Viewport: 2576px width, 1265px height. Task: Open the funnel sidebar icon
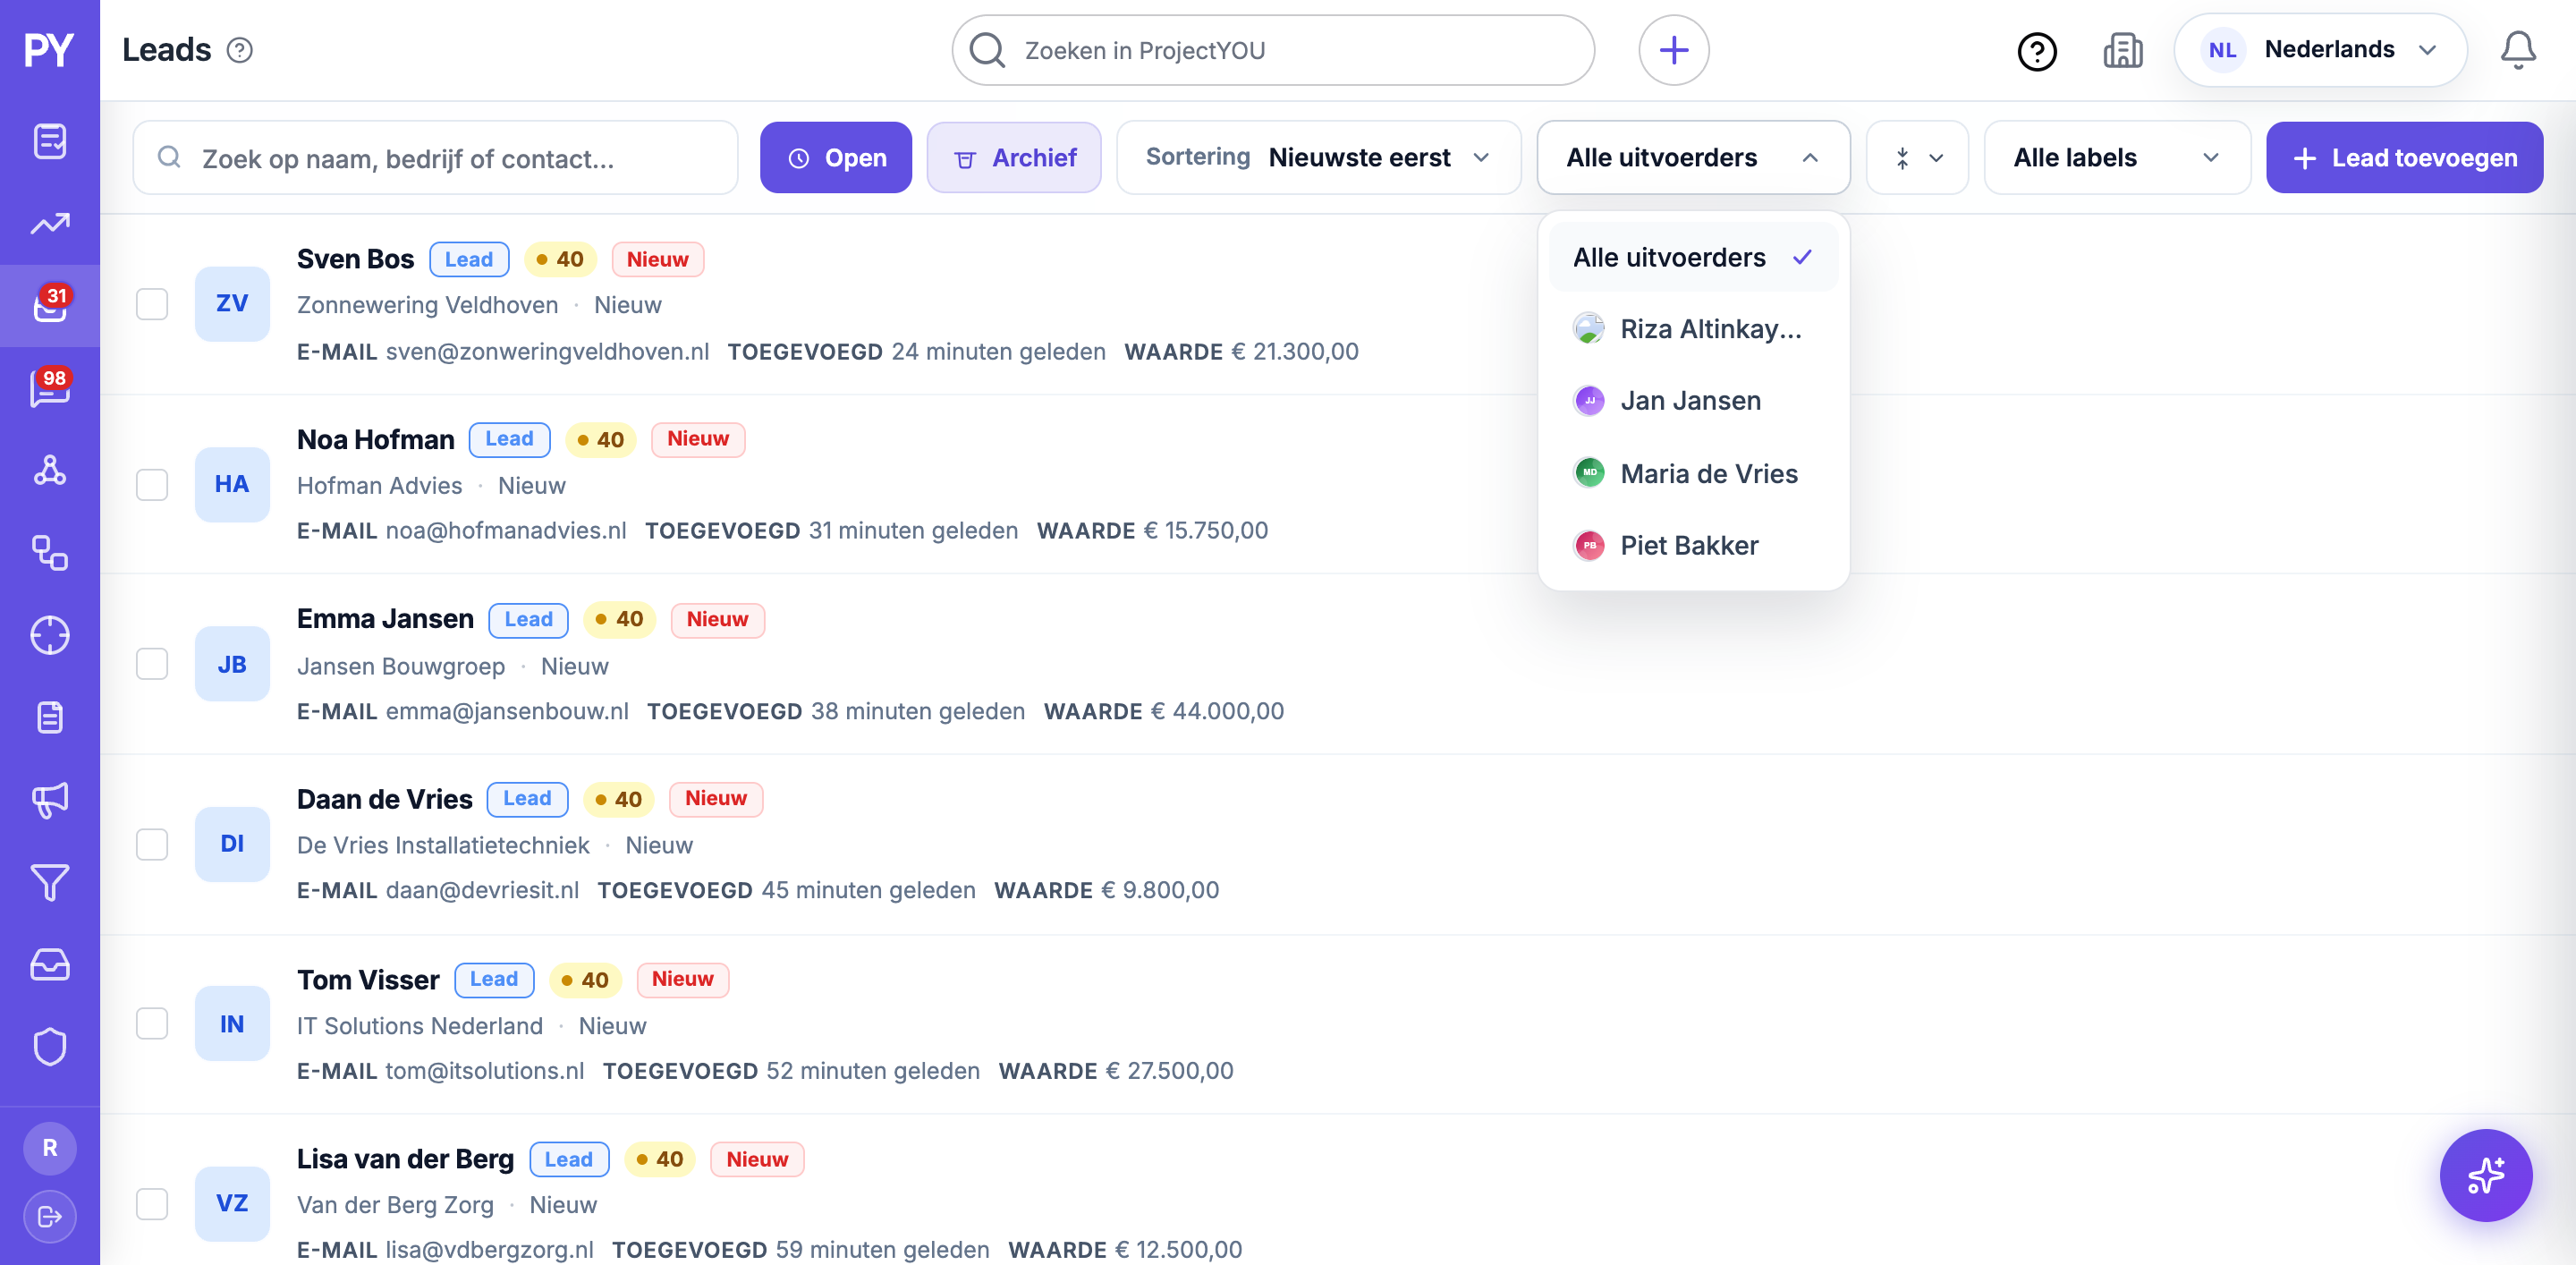(x=50, y=882)
